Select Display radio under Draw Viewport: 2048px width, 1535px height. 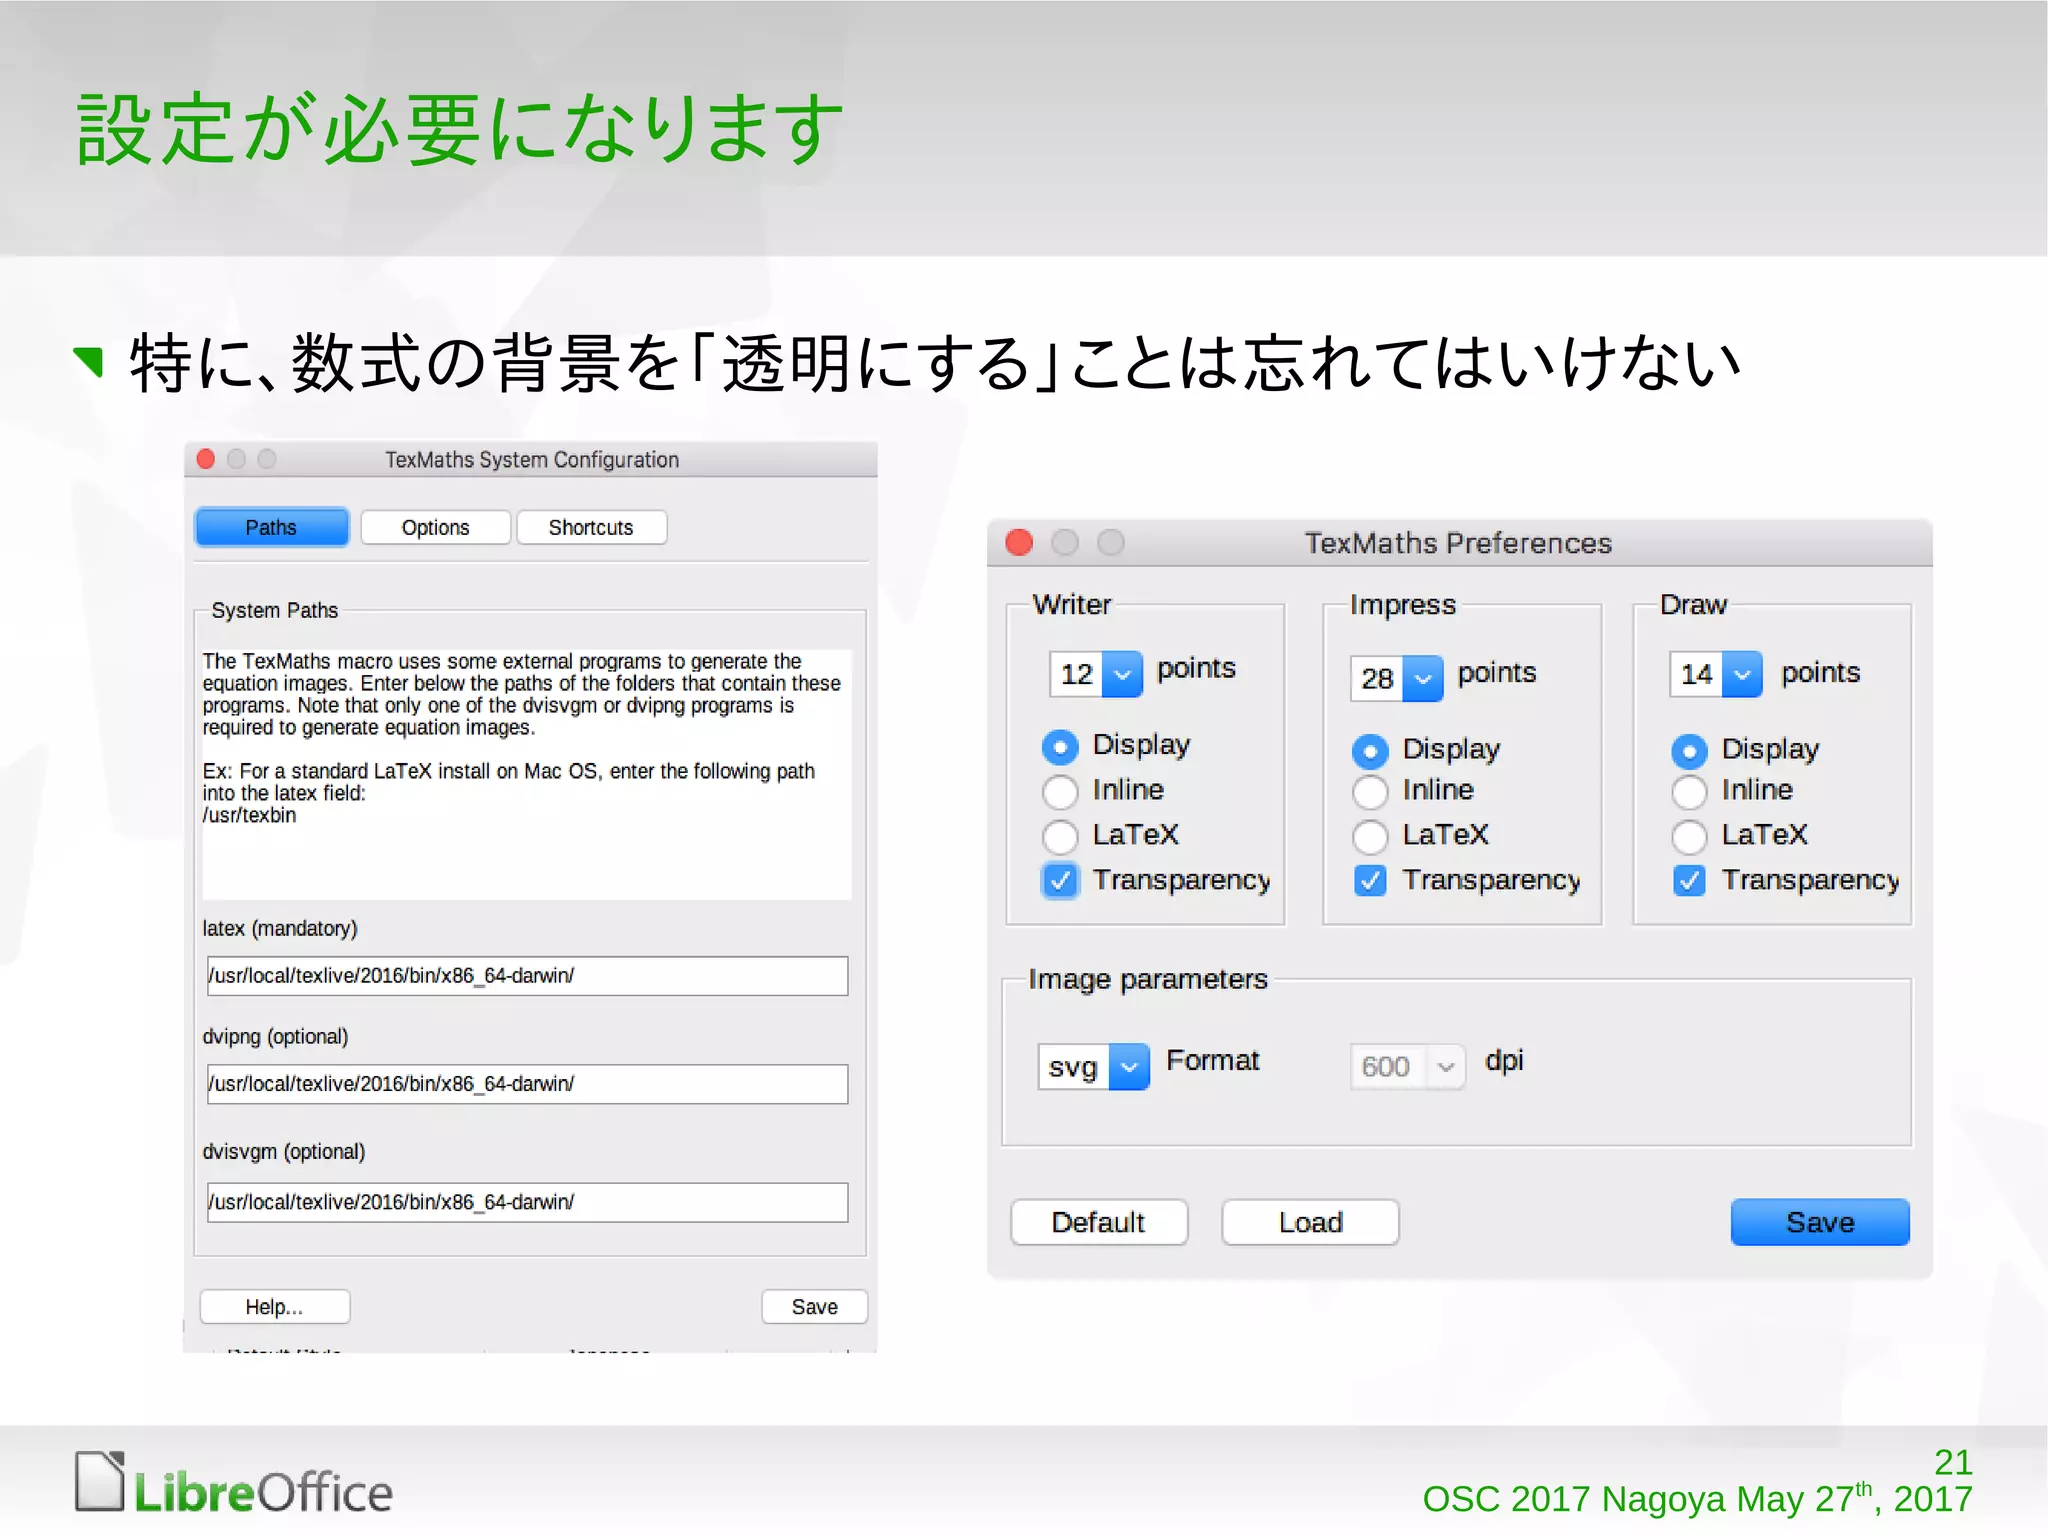(1689, 750)
